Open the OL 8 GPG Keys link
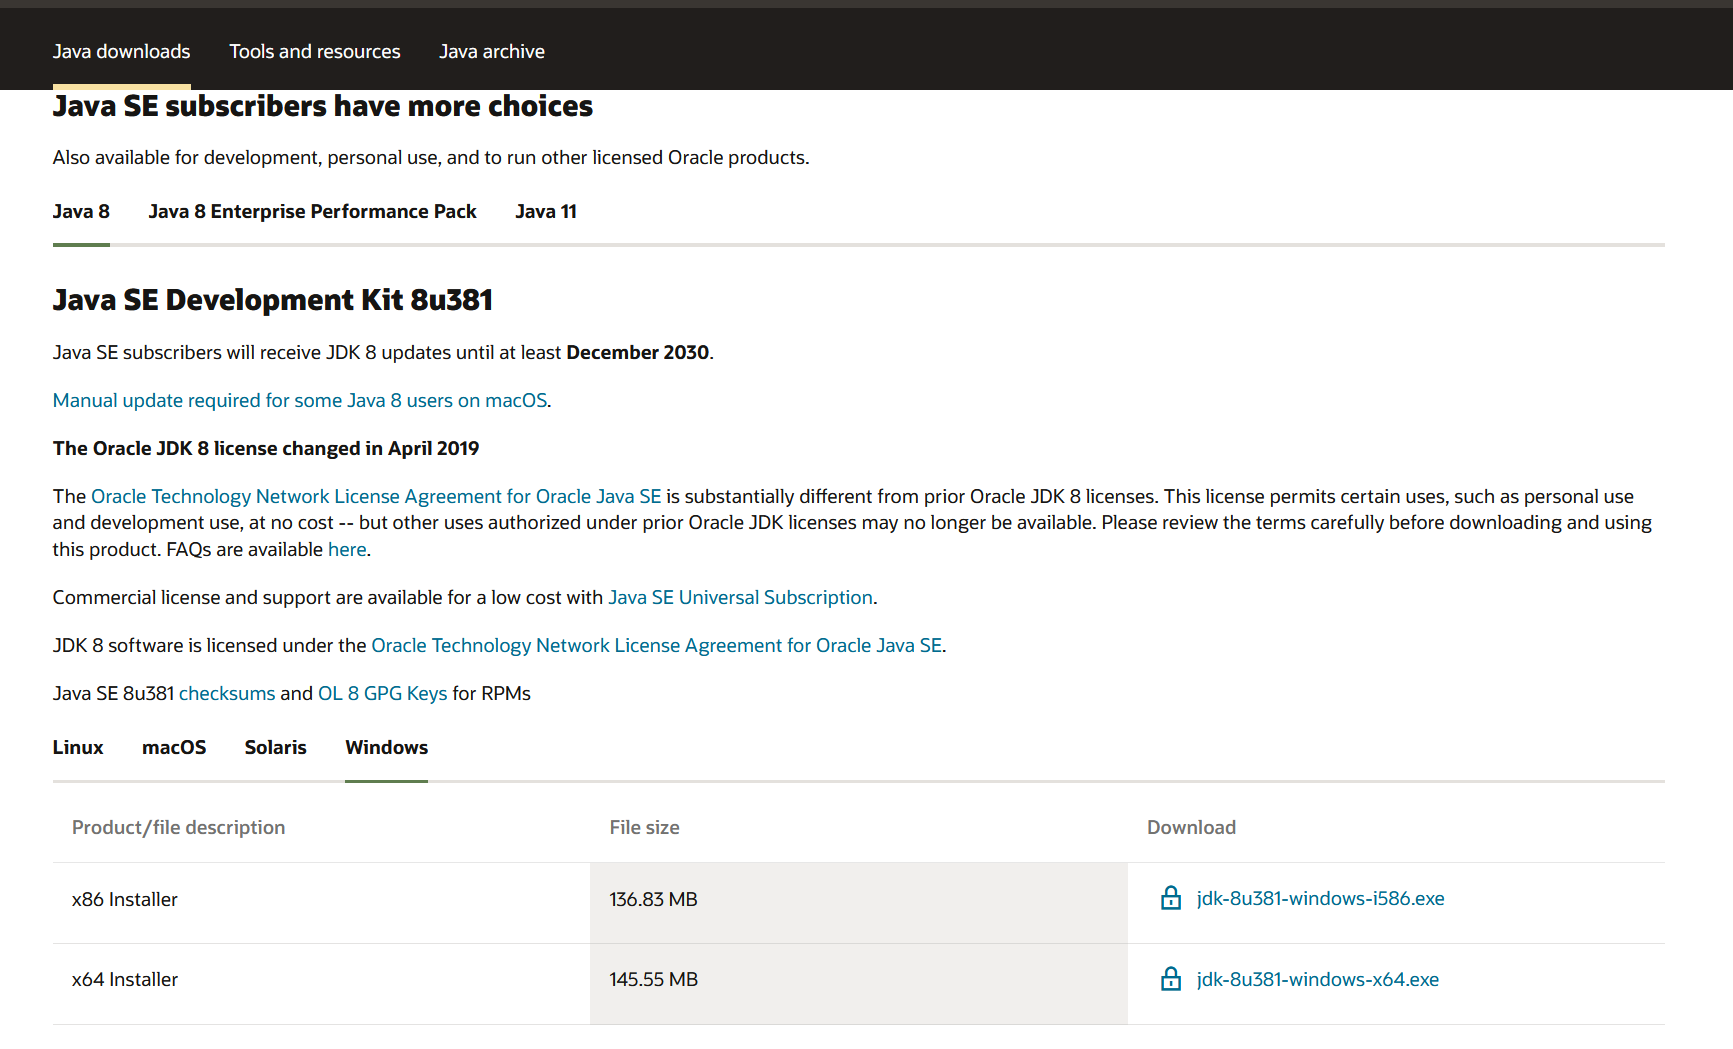 (x=382, y=693)
